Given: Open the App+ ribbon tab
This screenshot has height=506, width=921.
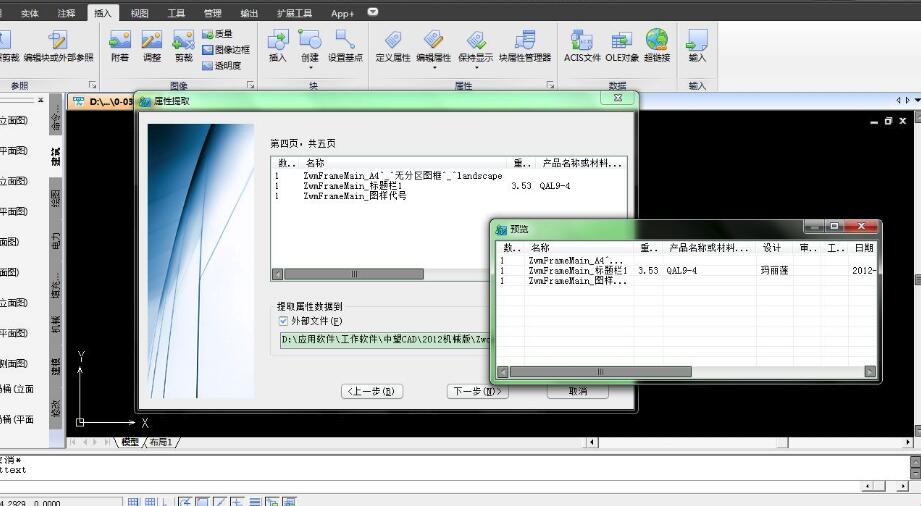Looking at the screenshot, I should point(342,13).
